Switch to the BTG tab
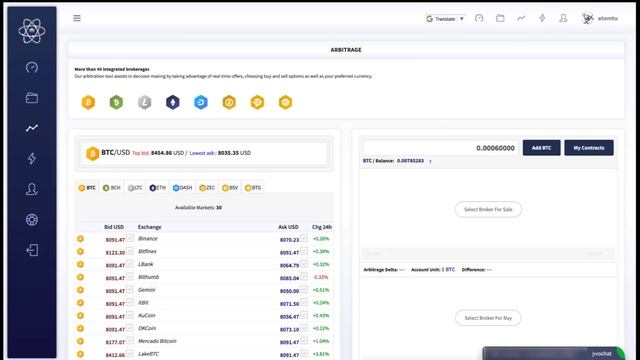Image resolution: width=640 pixels, height=360 pixels. point(253,188)
